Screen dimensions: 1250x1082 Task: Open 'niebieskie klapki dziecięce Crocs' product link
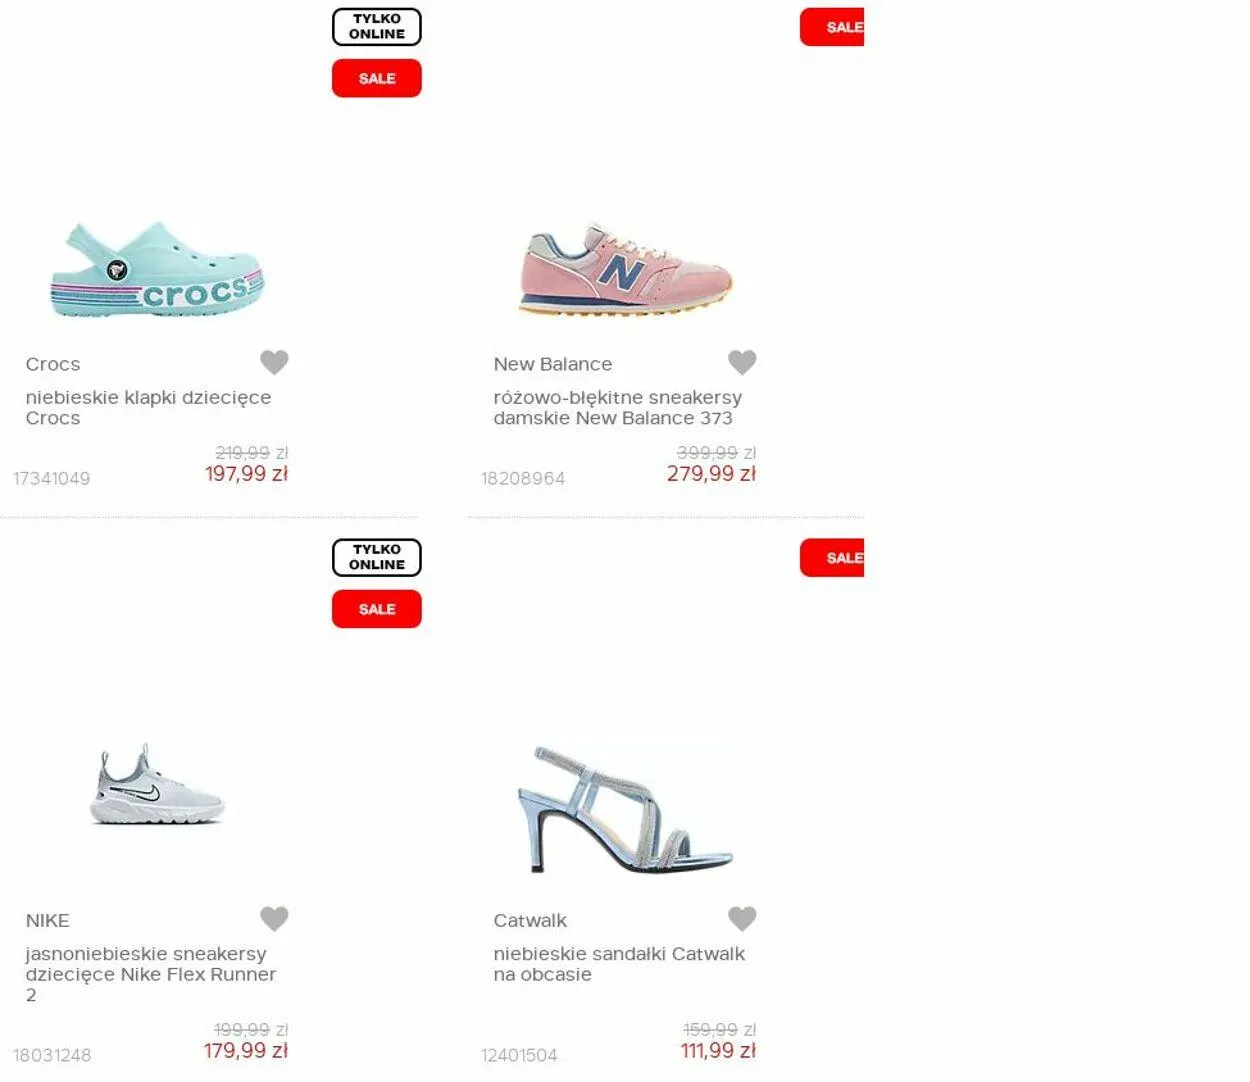[x=148, y=408]
